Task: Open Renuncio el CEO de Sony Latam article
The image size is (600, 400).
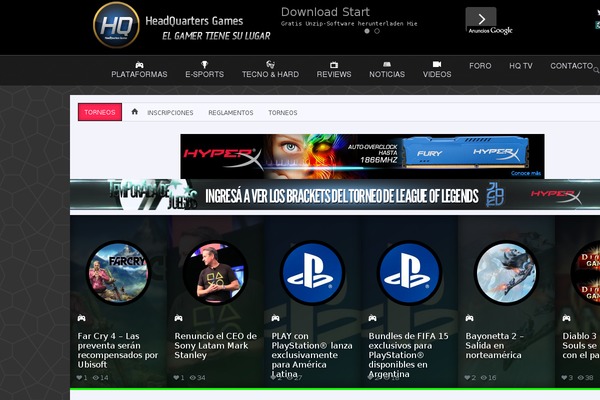Action: pos(215,345)
